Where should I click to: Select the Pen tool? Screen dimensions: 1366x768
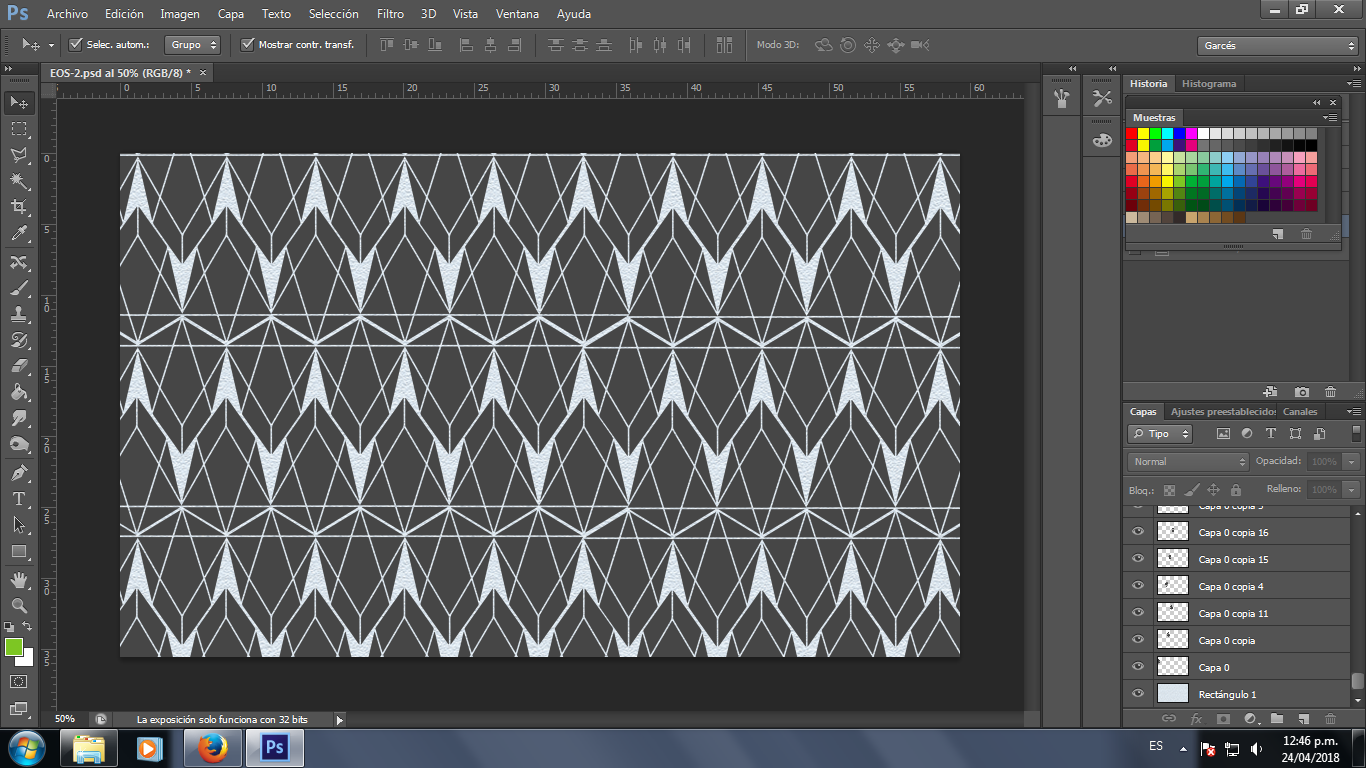(x=19, y=473)
